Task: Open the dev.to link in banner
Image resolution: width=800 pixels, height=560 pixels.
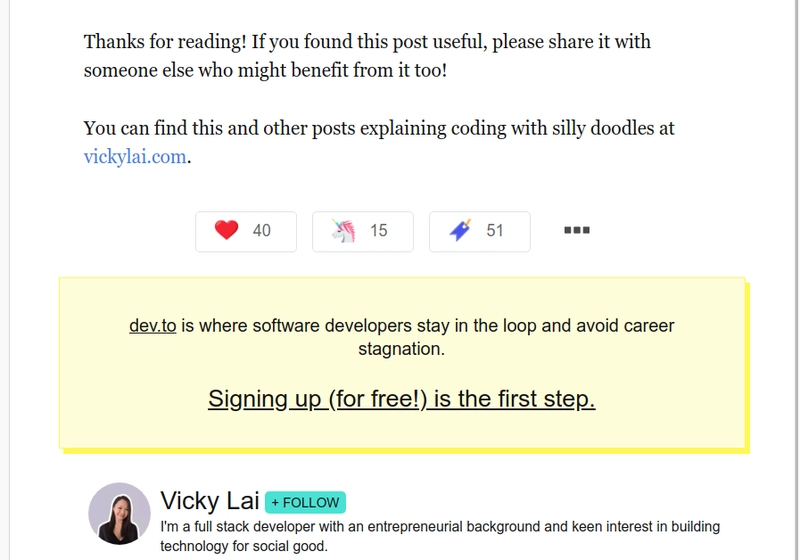Action: pyautogui.click(x=153, y=325)
